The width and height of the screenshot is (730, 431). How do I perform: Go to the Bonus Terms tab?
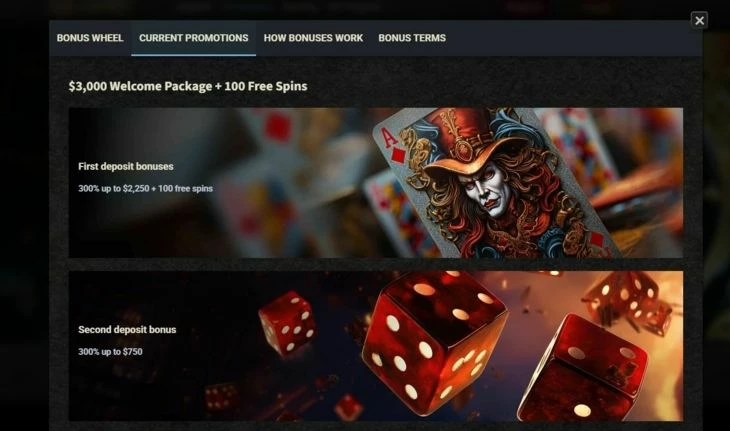(412, 38)
